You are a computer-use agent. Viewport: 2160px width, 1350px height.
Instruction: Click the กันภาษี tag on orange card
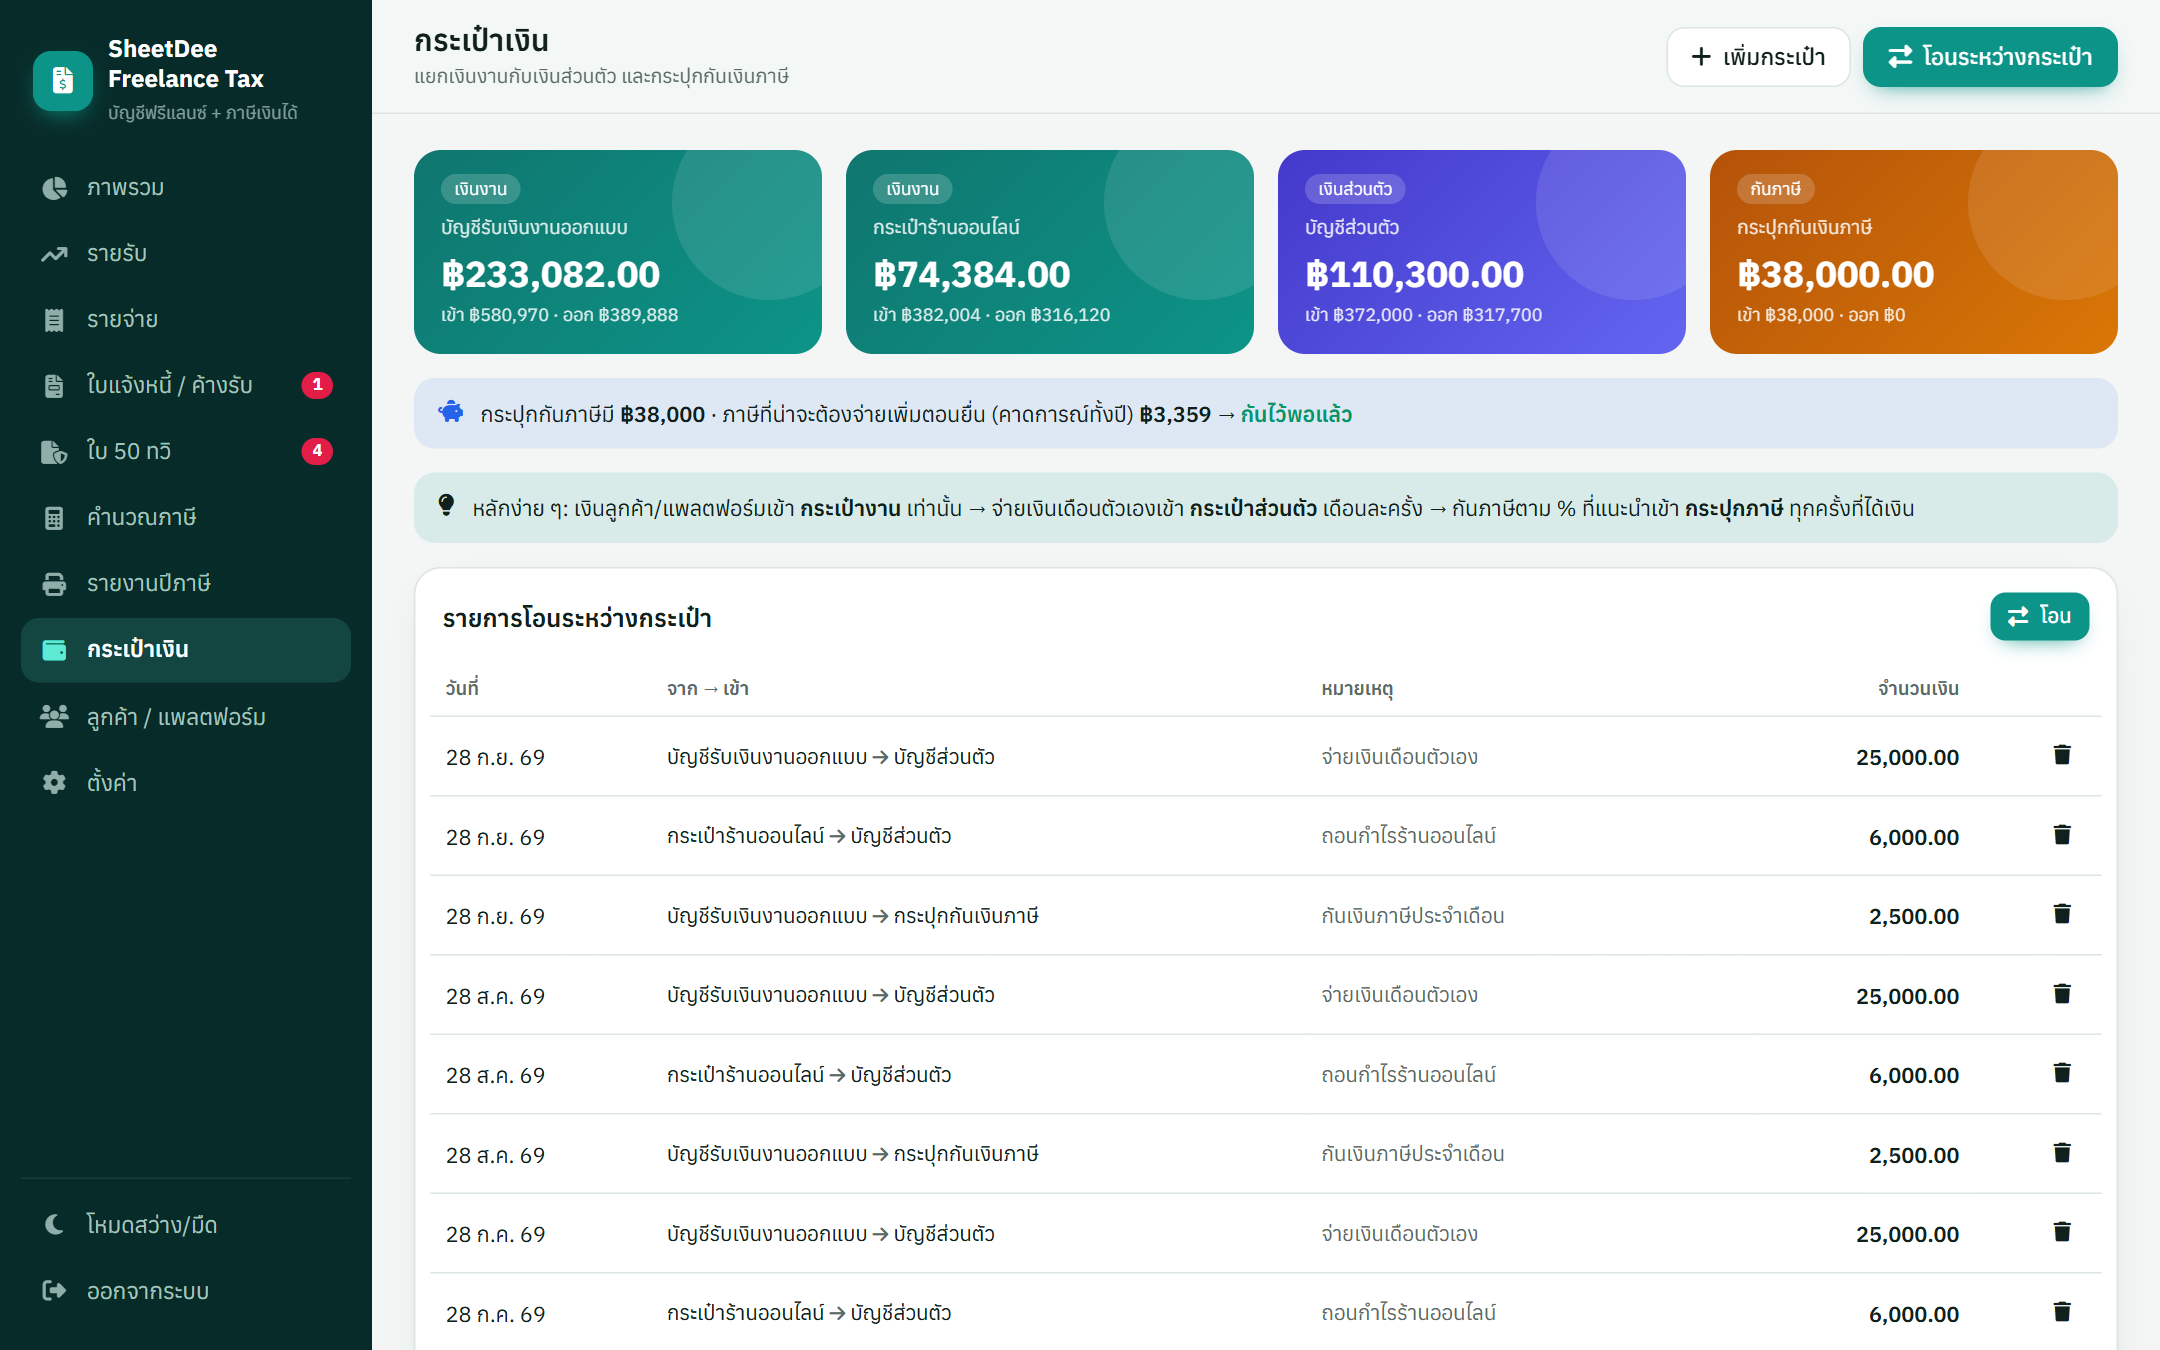1775,189
